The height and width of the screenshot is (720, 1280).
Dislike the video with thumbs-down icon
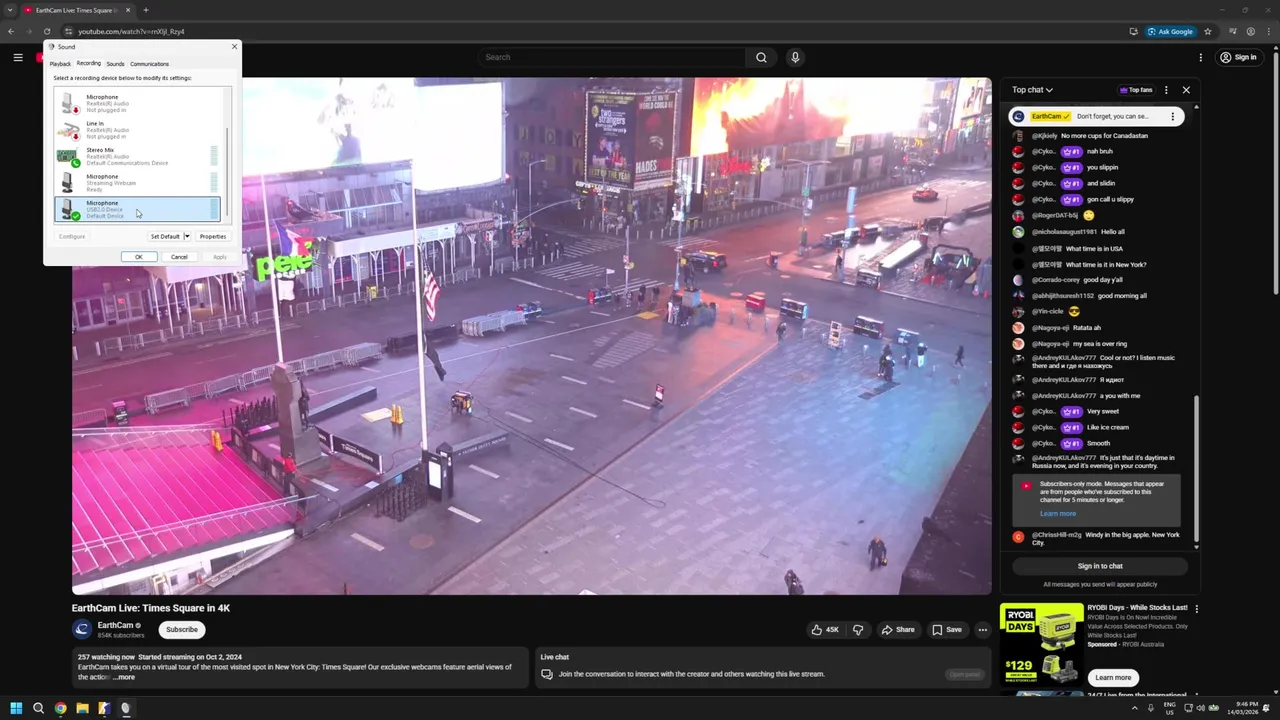[x=858, y=630]
